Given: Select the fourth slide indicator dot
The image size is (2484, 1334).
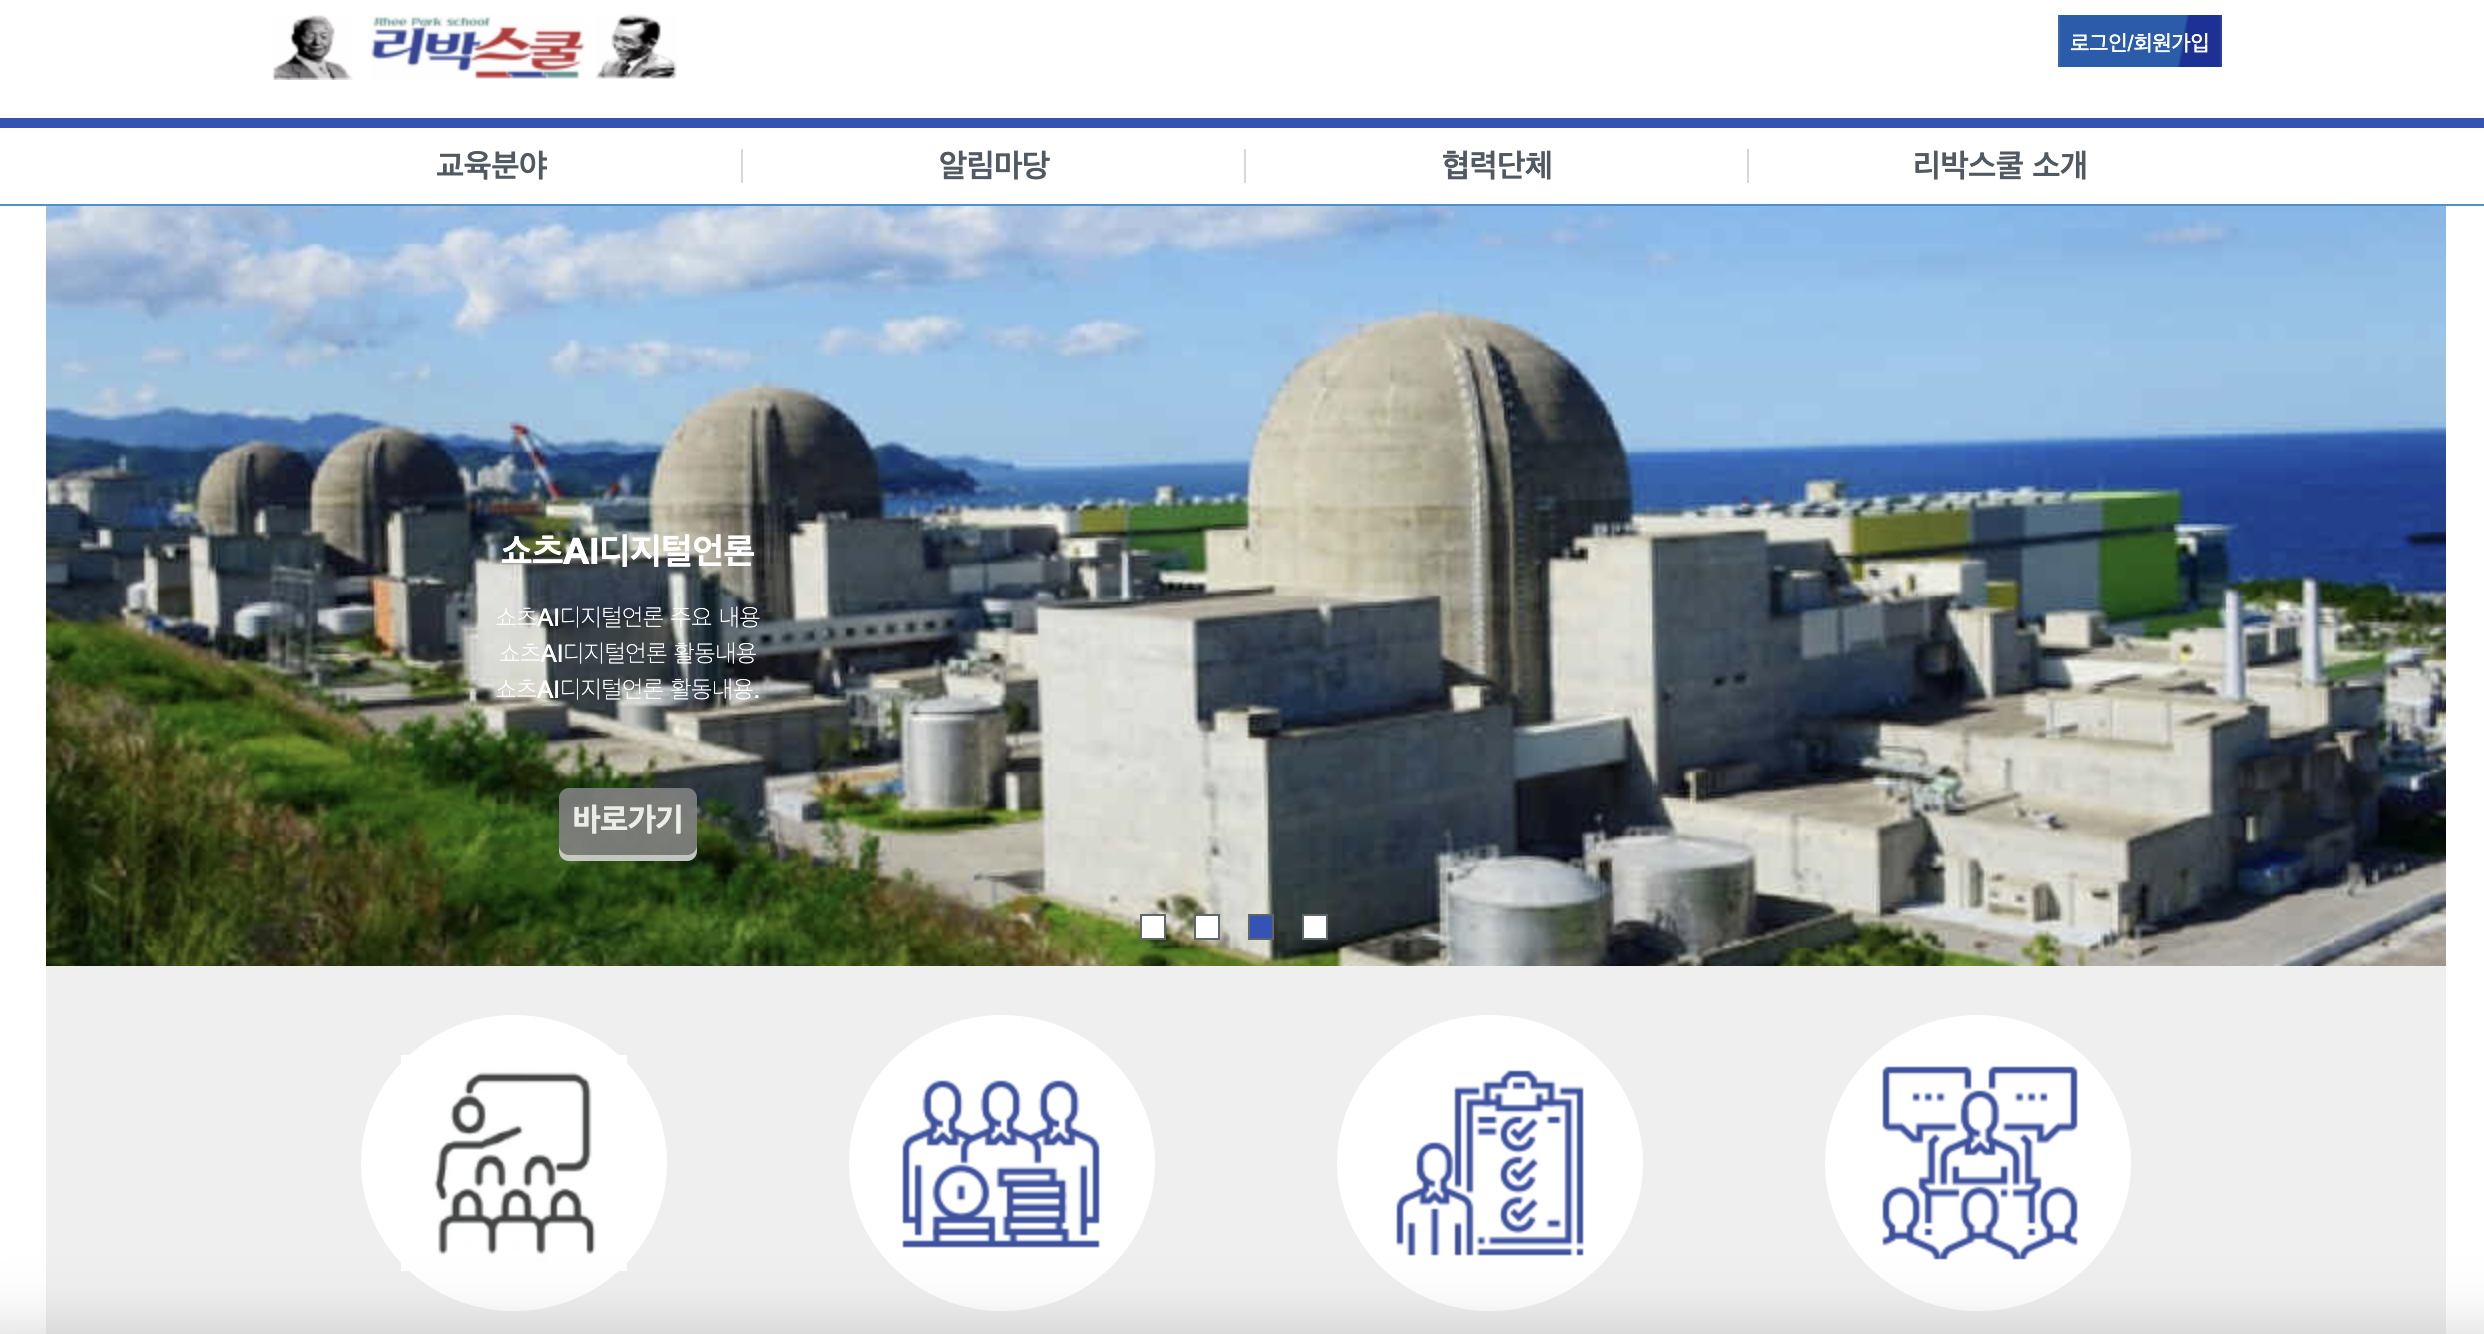Looking at the screenshot, I should [1315, 927].
